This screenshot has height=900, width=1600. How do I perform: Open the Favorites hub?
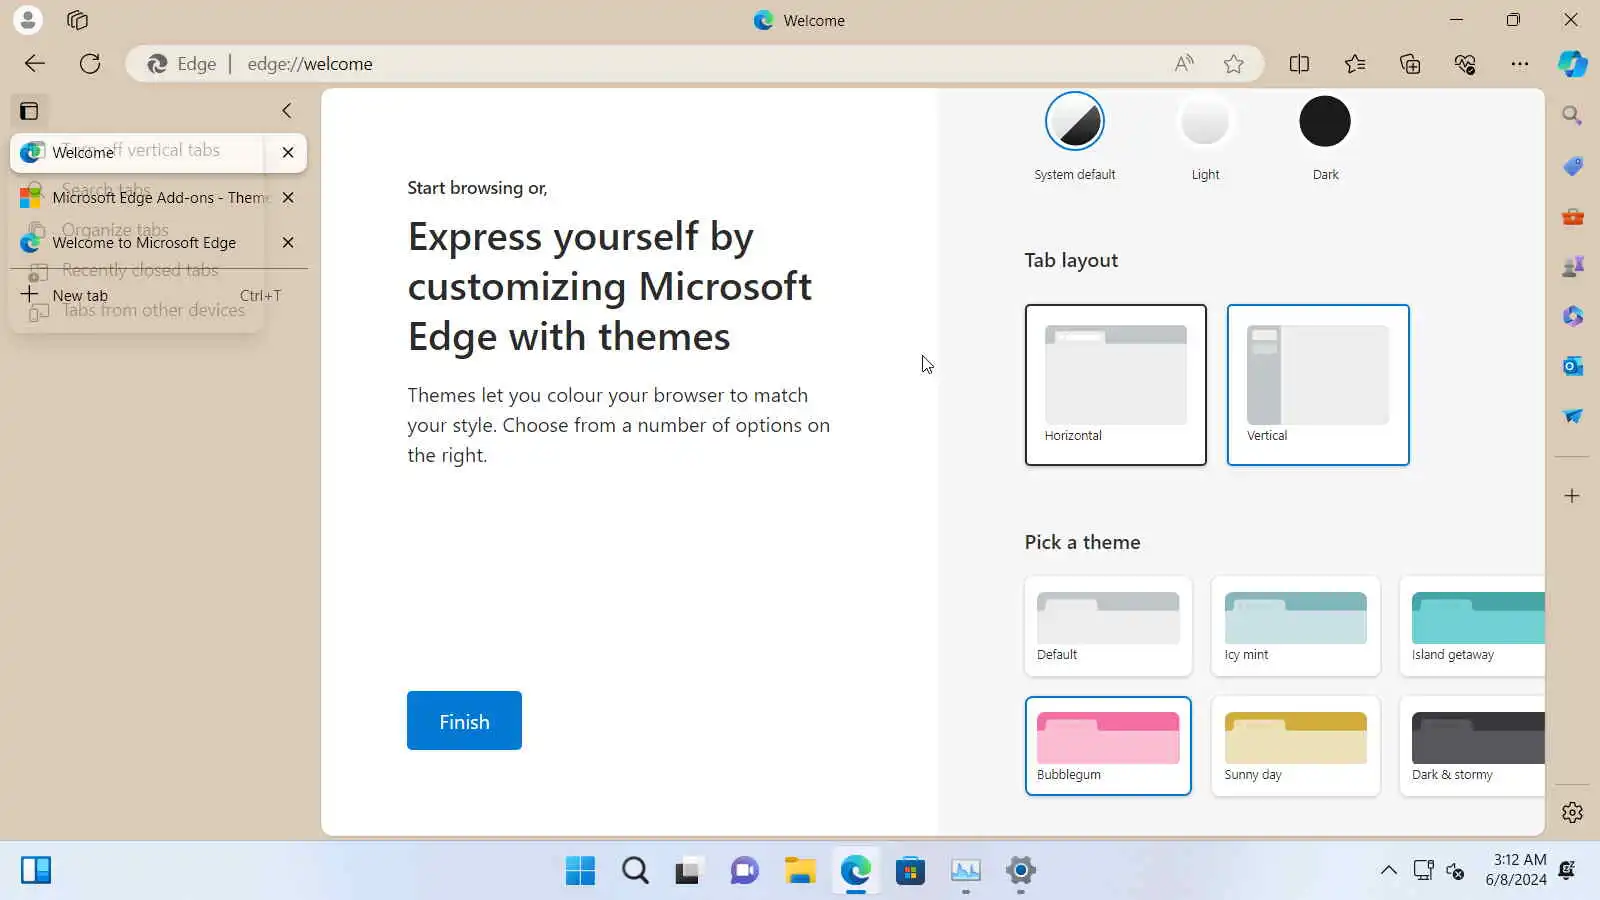point(1355,64)
